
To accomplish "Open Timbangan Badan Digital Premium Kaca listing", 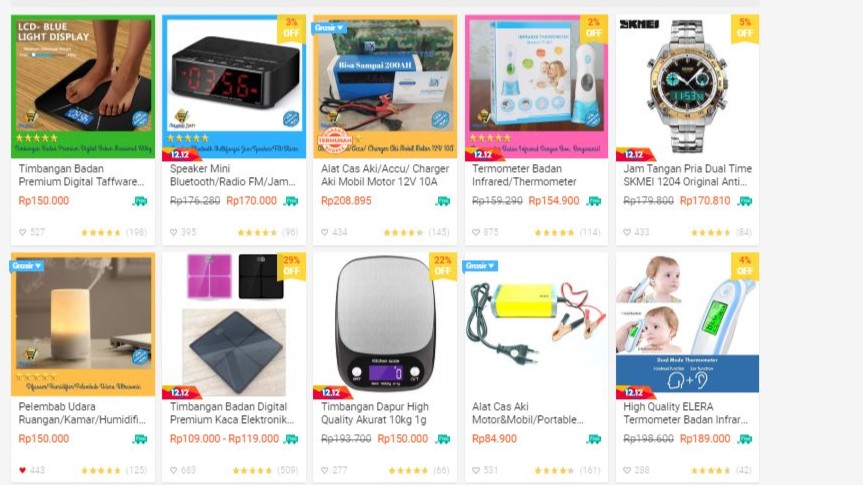I will click(232, 413).
